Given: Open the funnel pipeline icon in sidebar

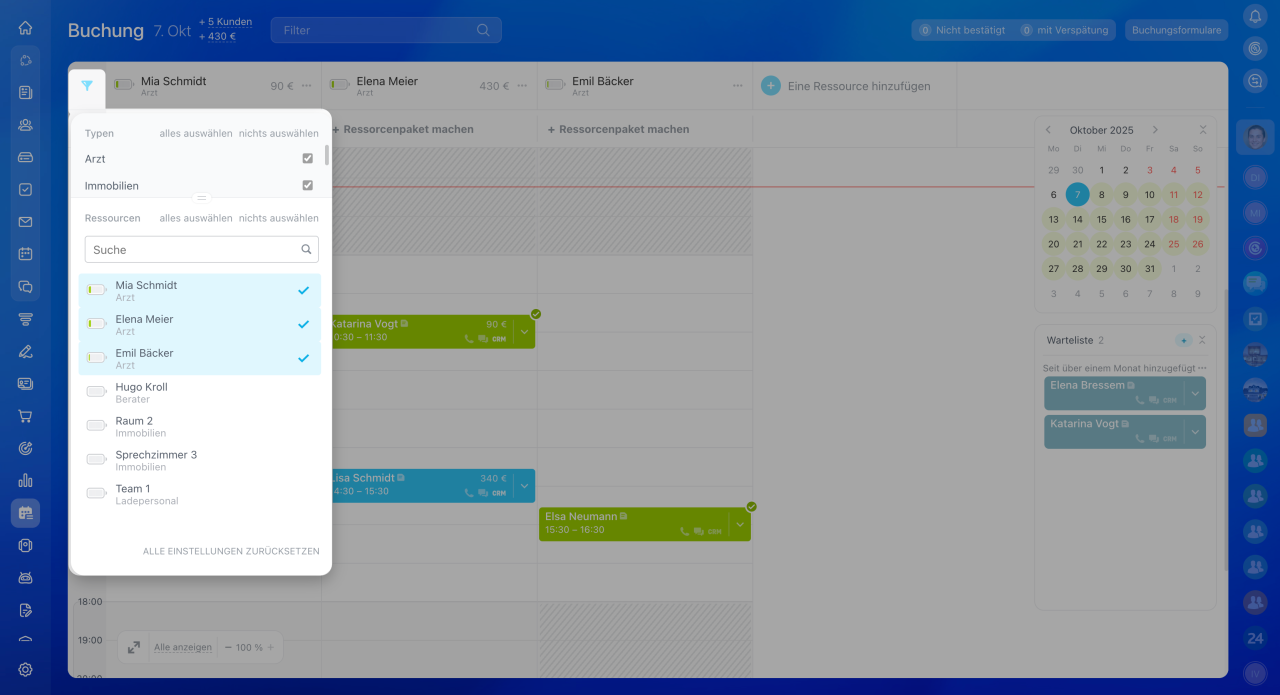Looking at the screenshot, I should [25, 319].
